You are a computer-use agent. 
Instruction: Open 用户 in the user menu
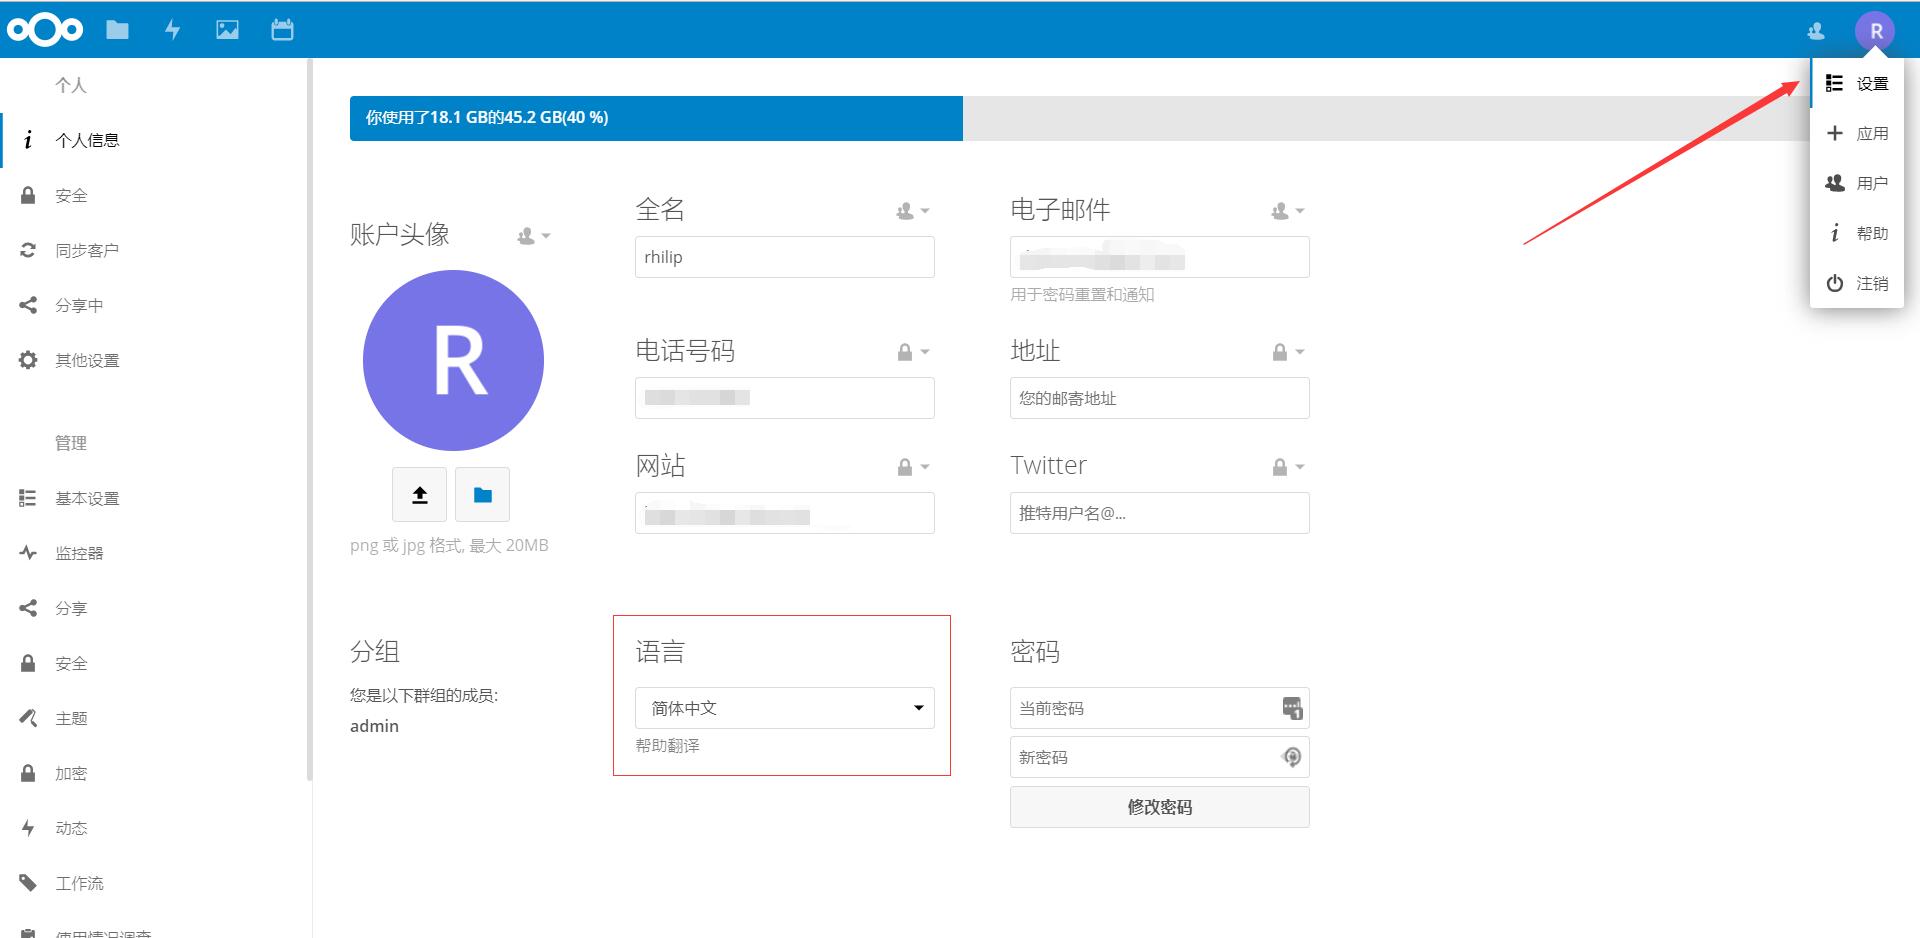(1857, 184)
